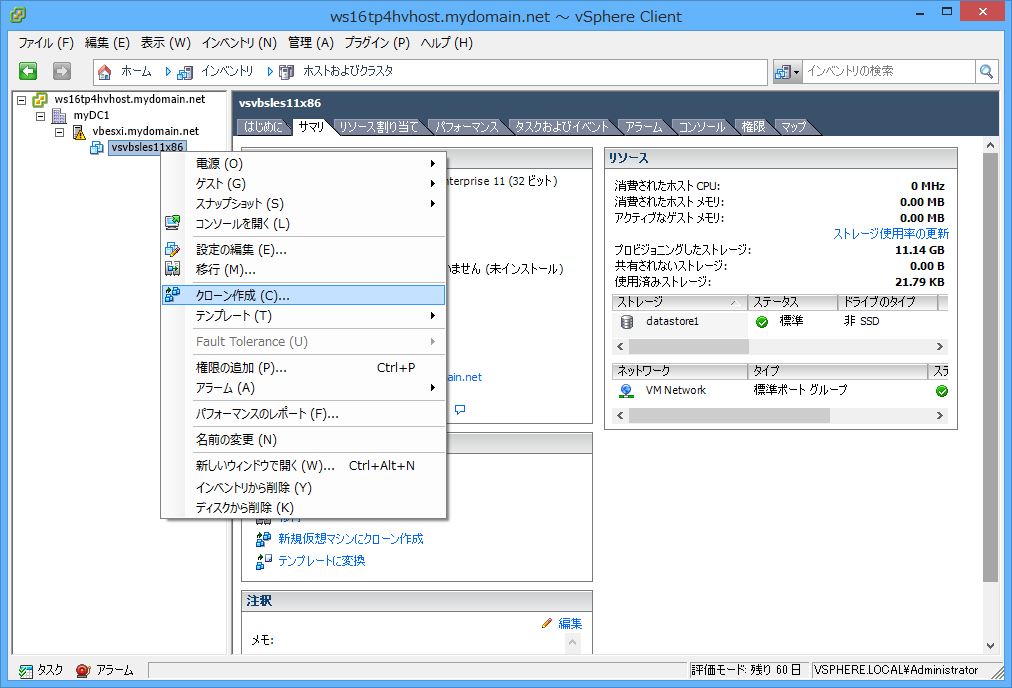The width and height of the screenshot is (1012, 688).
Task: Click the icon beside テンプレートに変換
Action: pos(263,561)
